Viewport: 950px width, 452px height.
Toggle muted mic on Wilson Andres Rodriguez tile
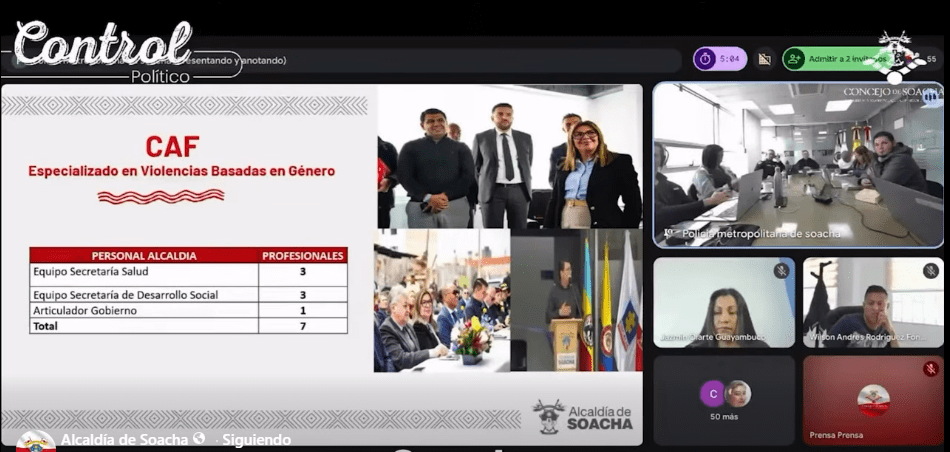pyautogui.click(x=930, y=271)
